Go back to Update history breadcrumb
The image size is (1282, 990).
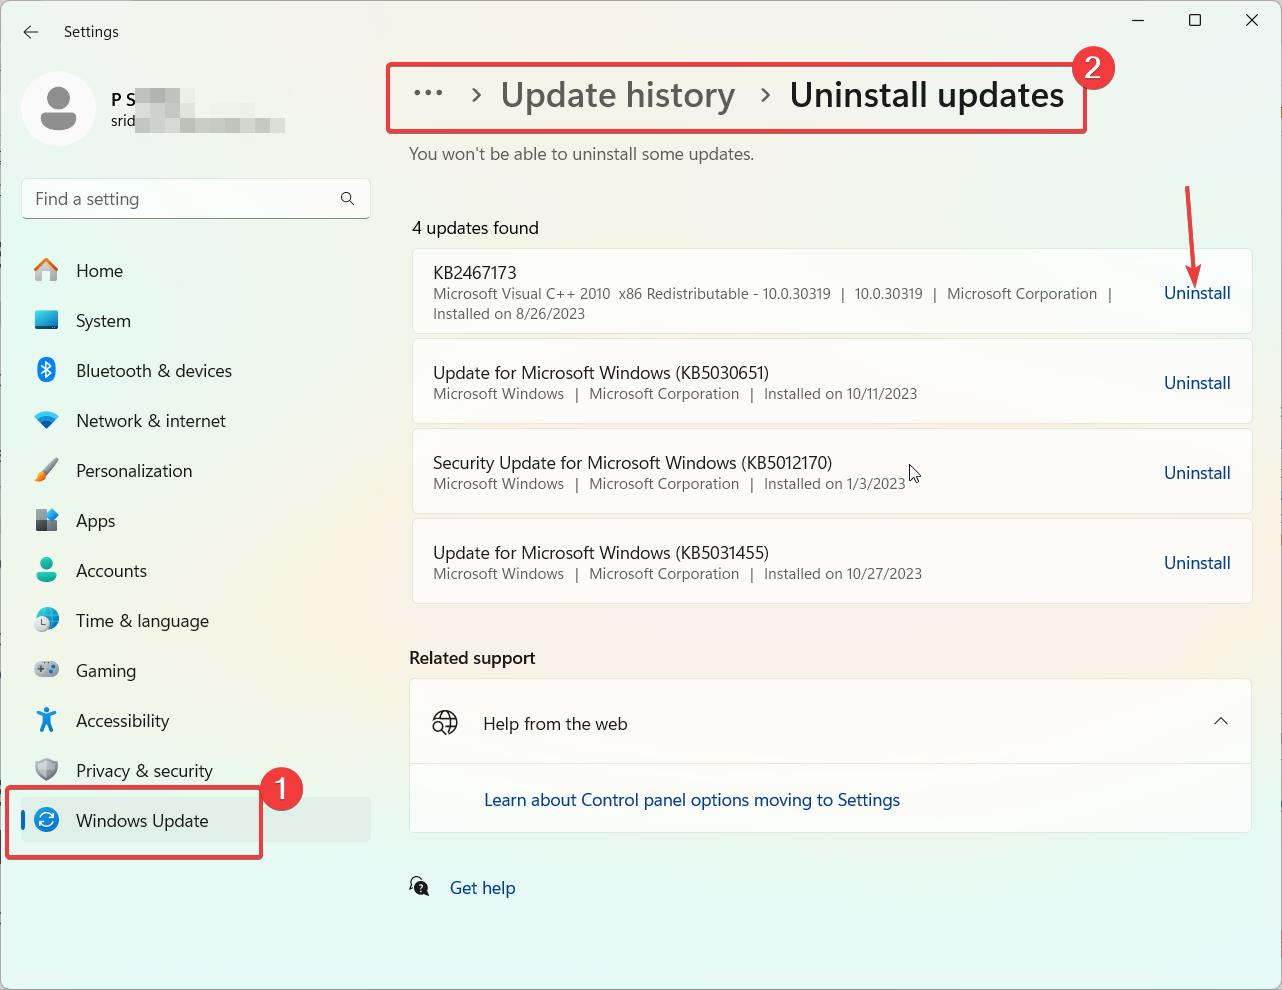[618, 95]
